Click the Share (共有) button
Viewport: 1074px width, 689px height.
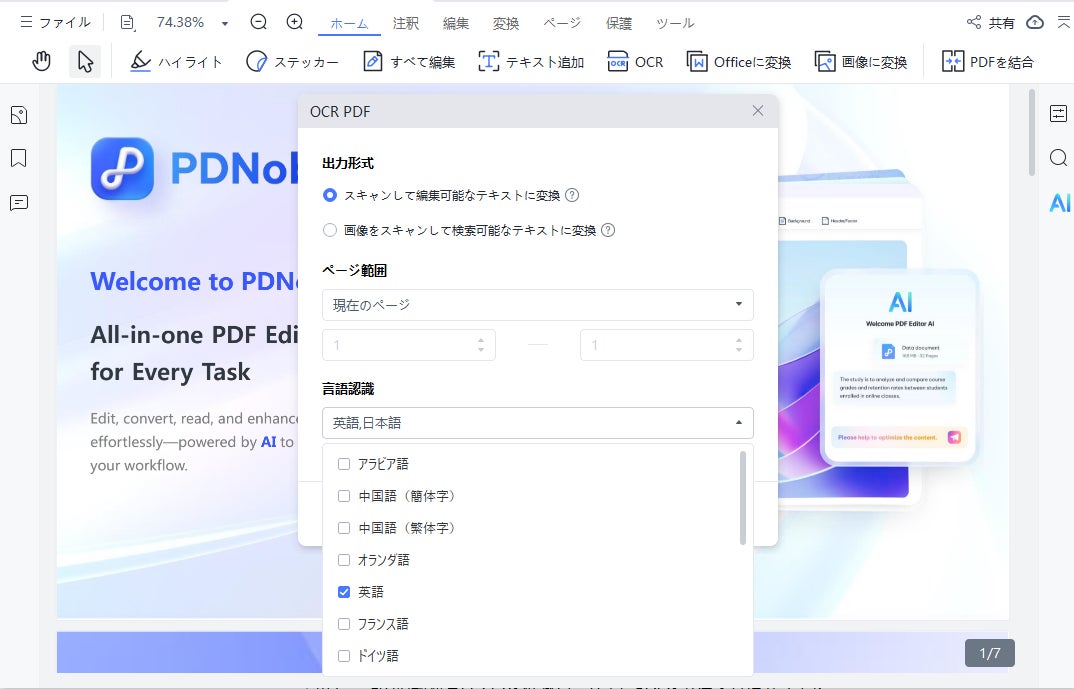click(990, 23)
